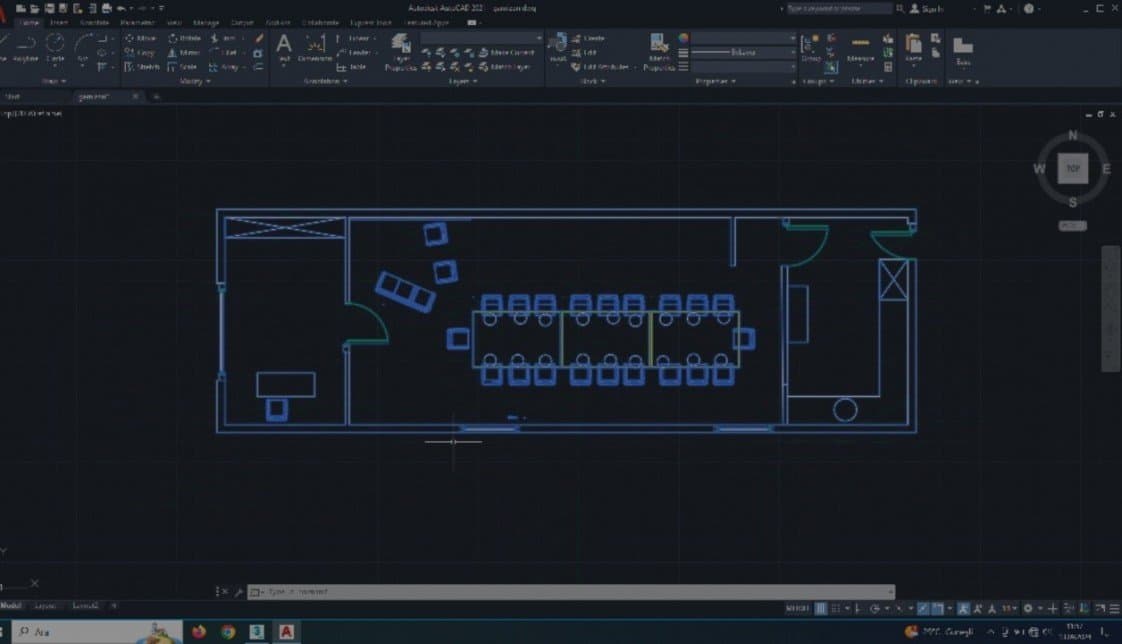
Task: Click the Paste clipboard button
Action: pos(913,48)
